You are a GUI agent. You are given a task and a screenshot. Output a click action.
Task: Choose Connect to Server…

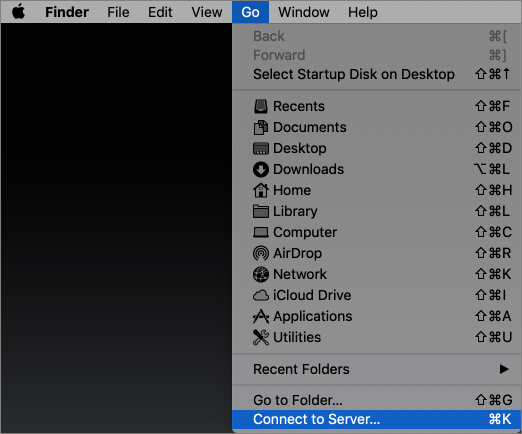coord(377,419)
